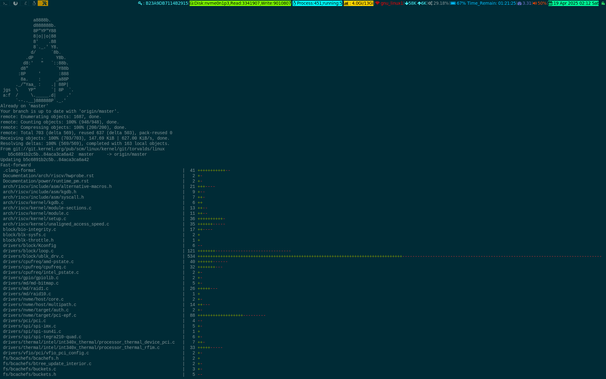Click fs/bcachefs/bcachefs.h file name
This screenshot has height=379, width=606.
pos(31,358)
